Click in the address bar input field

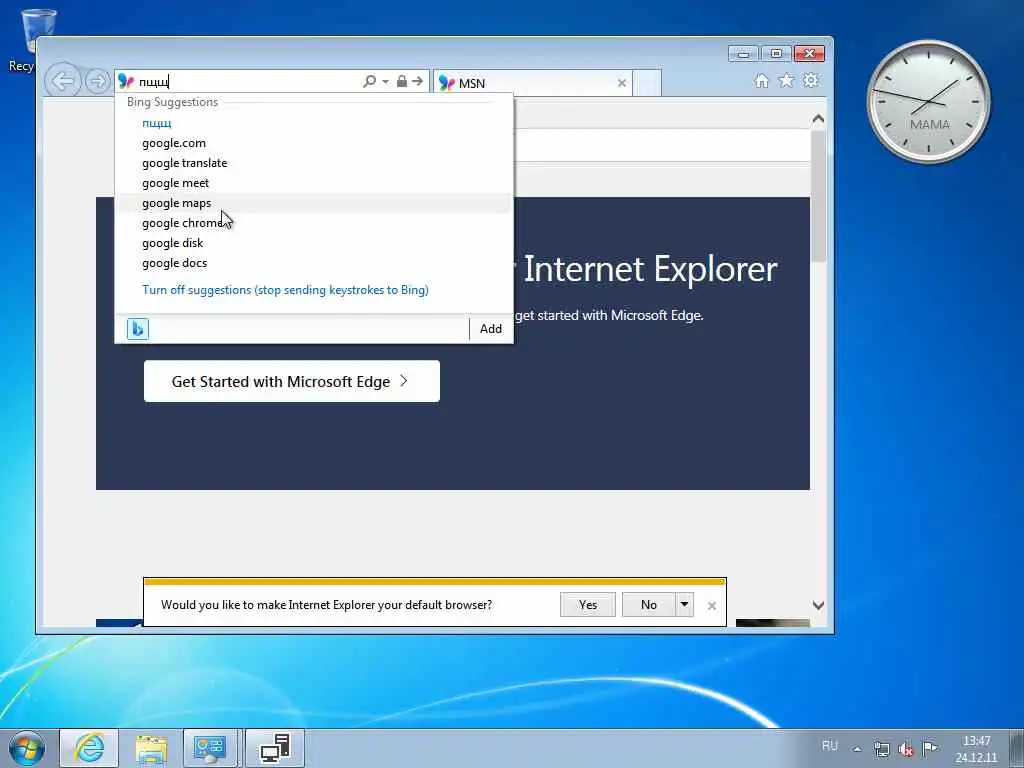click(x=248, y=82)
